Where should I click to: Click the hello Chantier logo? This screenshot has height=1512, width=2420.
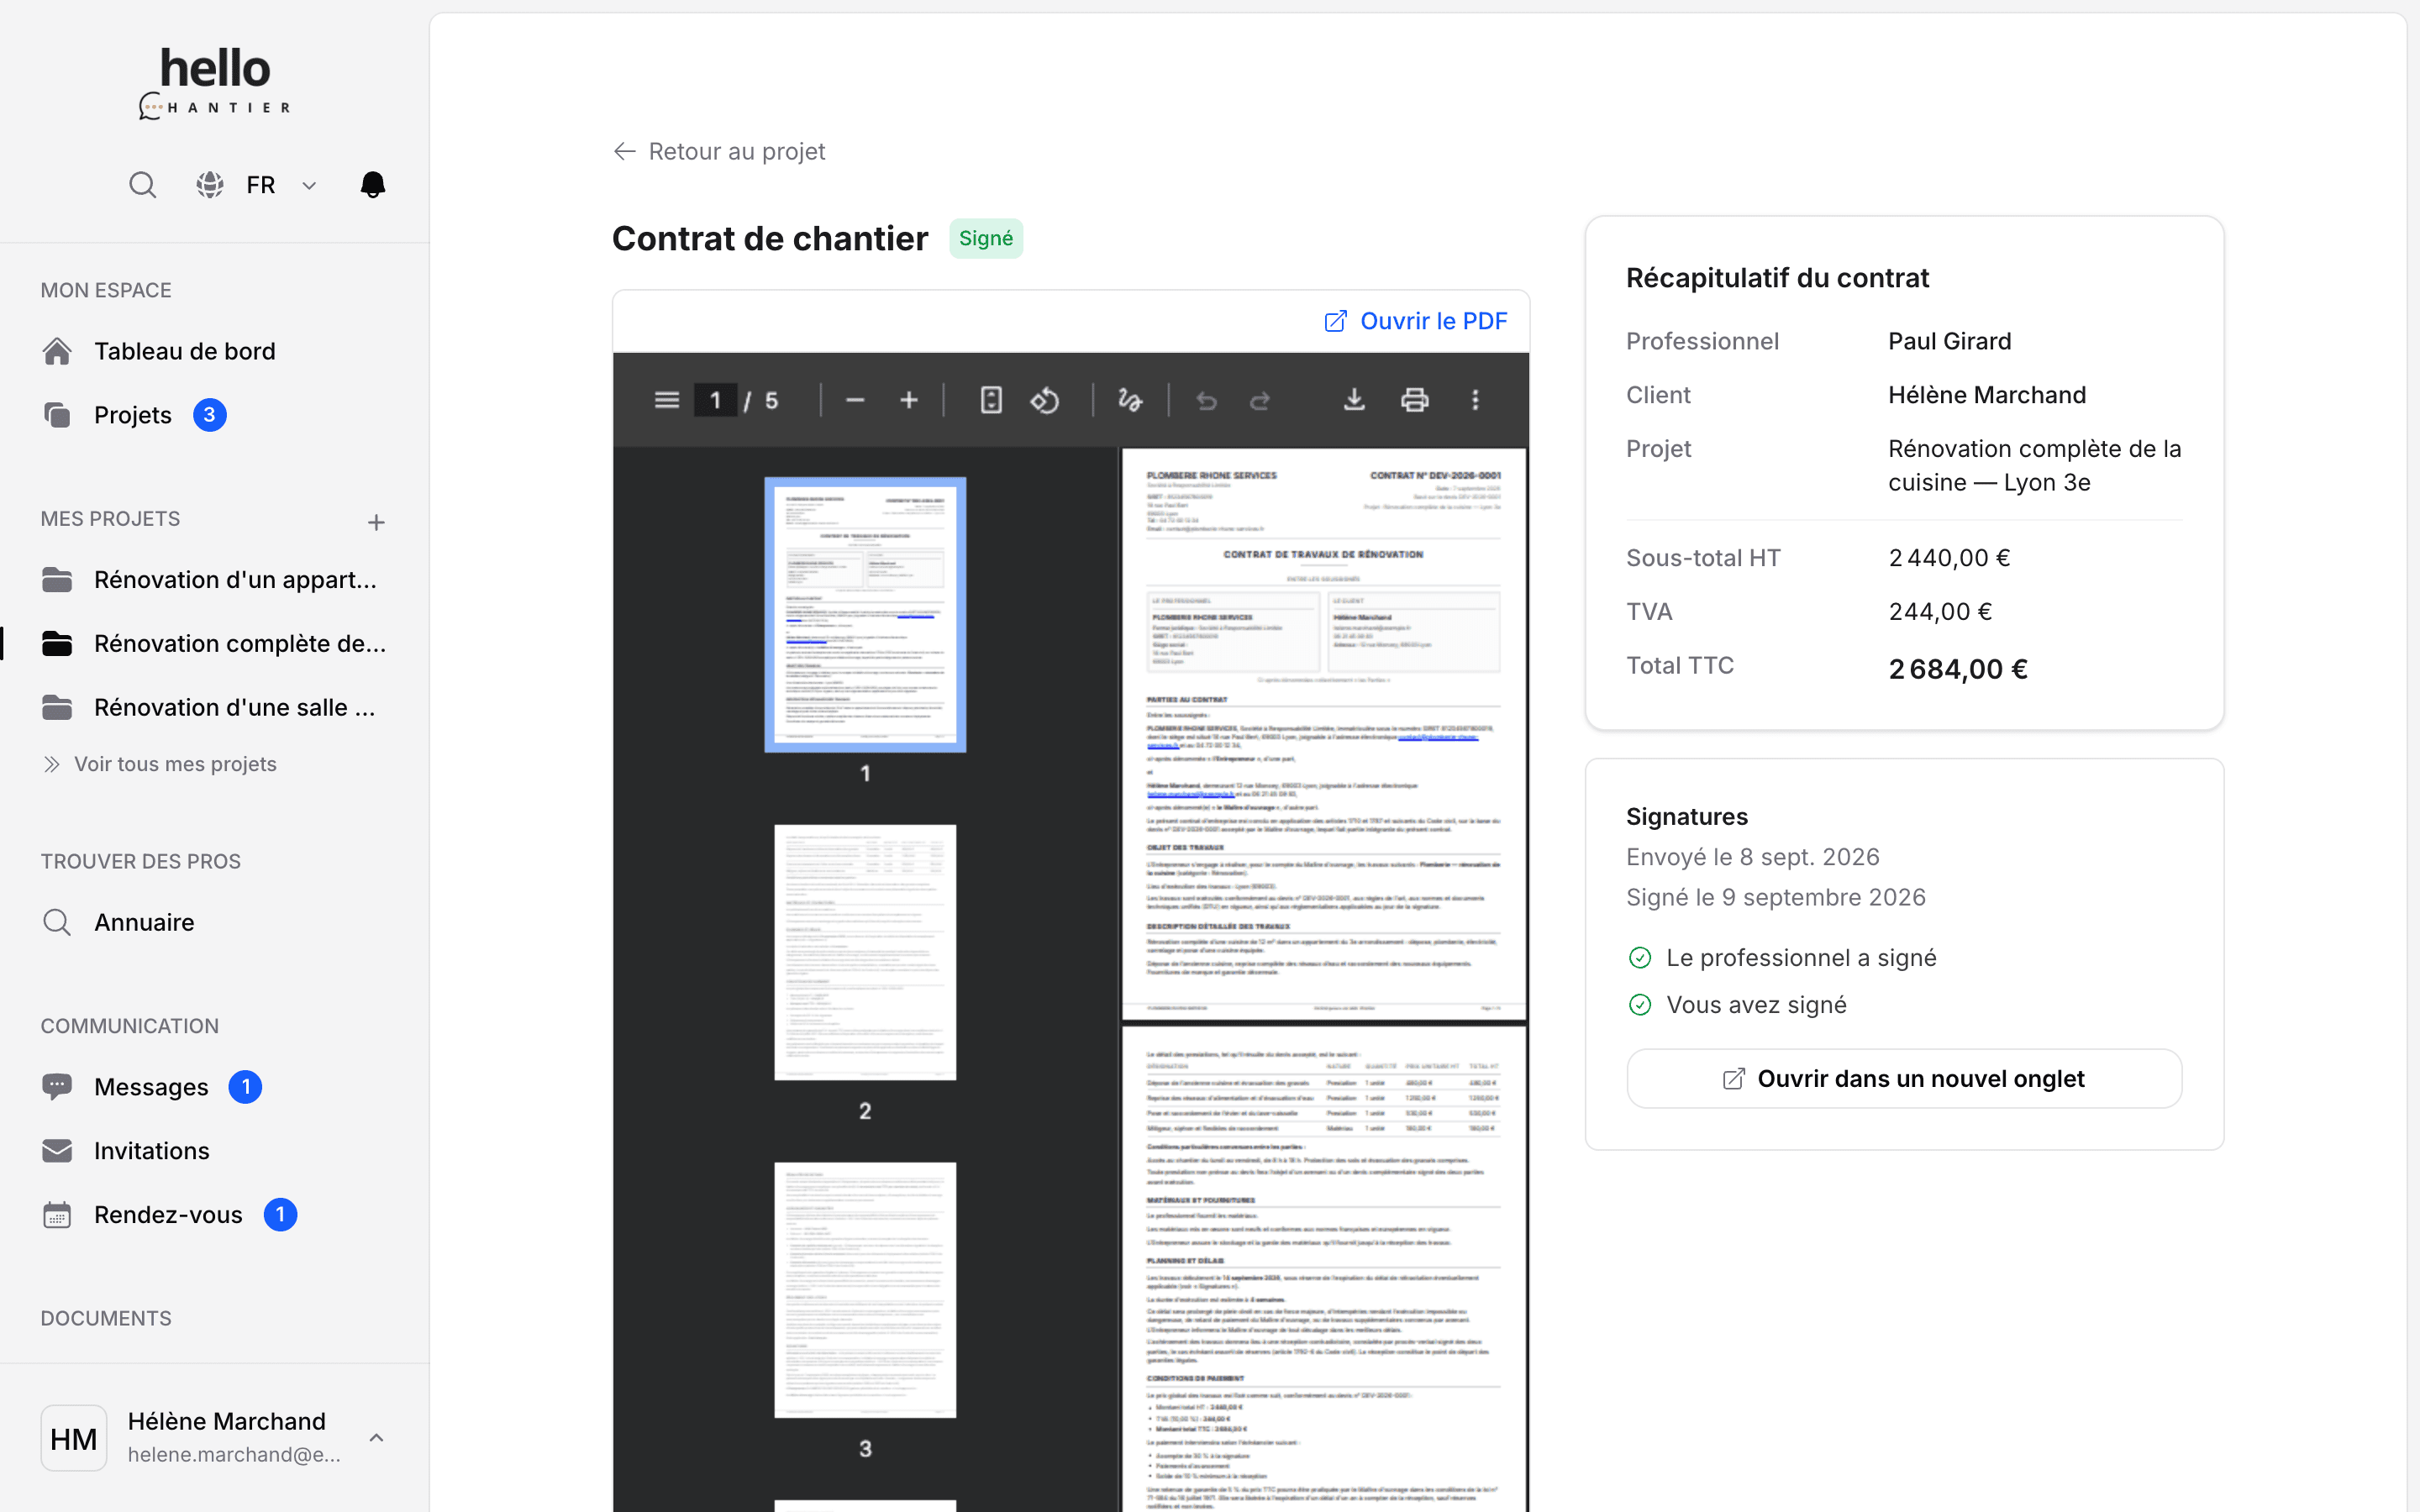(x=214, y=84)
